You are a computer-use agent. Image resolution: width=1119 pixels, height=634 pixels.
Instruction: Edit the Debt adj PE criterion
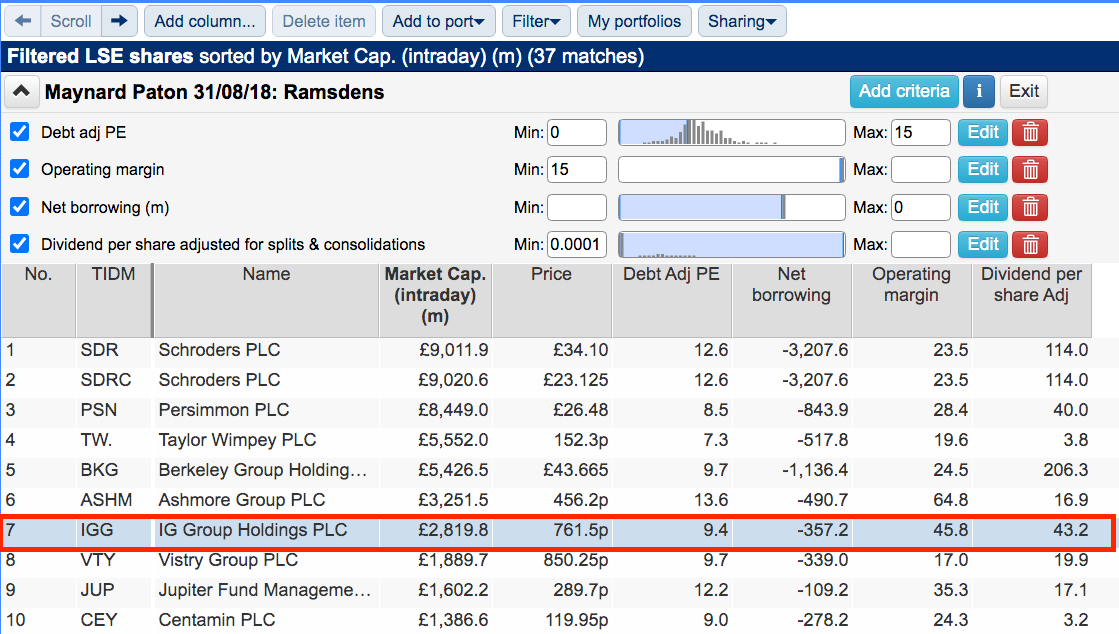coord(983,132)
